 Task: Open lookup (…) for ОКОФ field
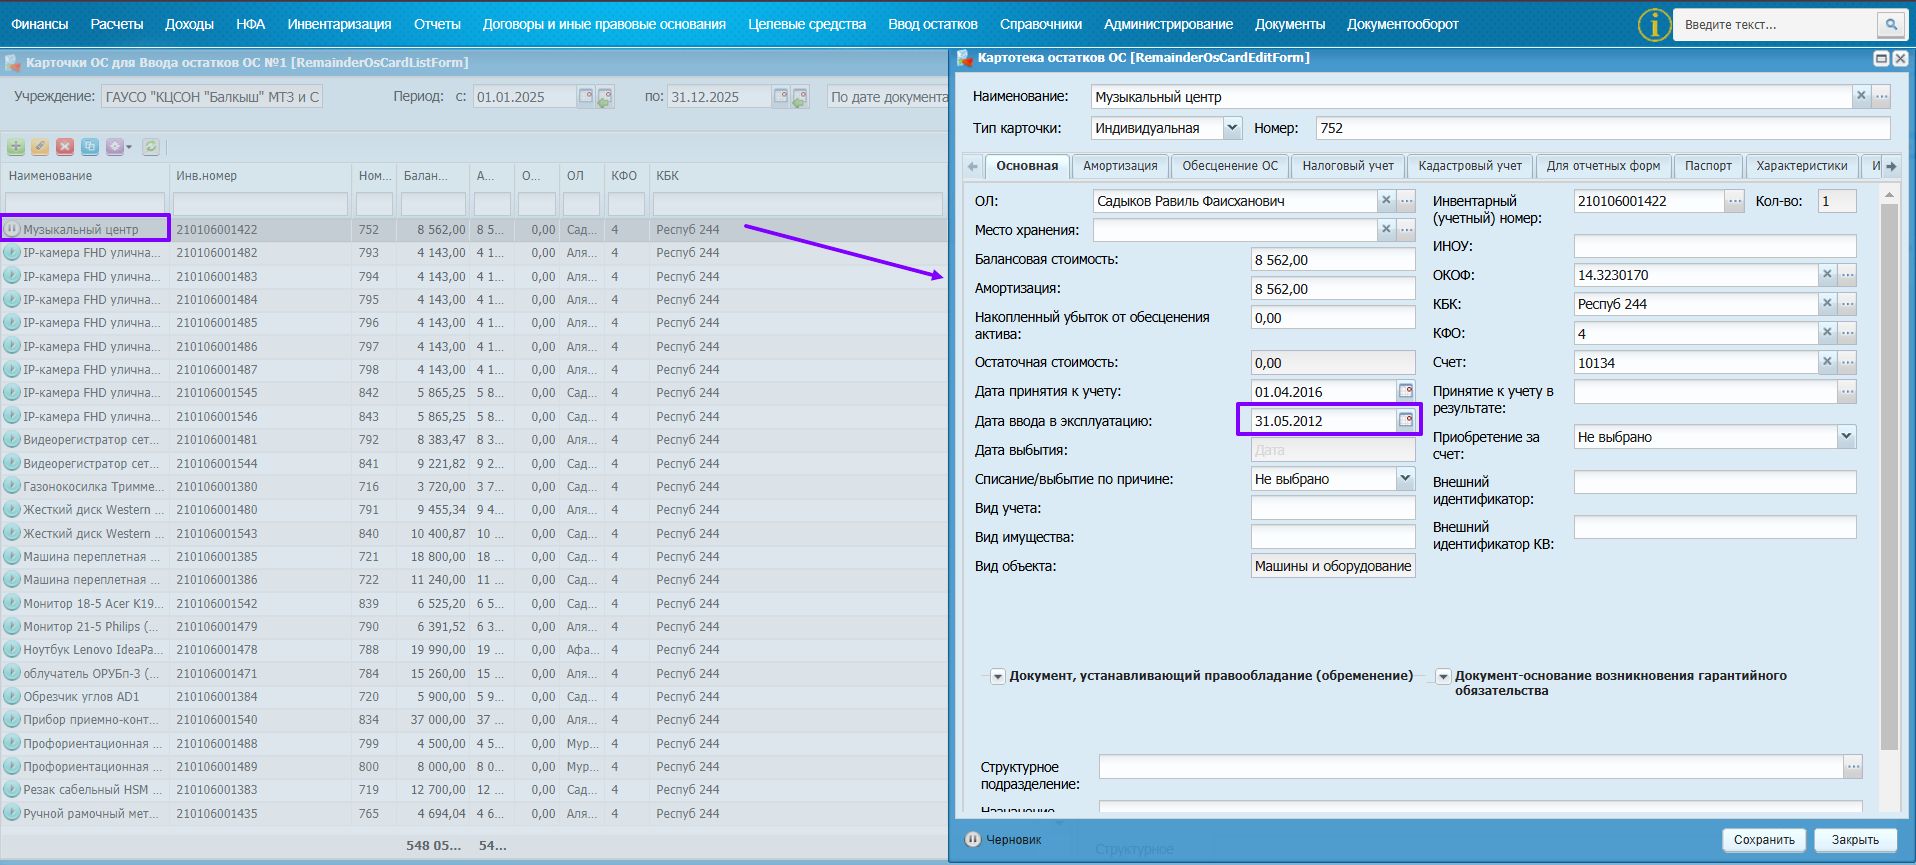[1847, 274]
